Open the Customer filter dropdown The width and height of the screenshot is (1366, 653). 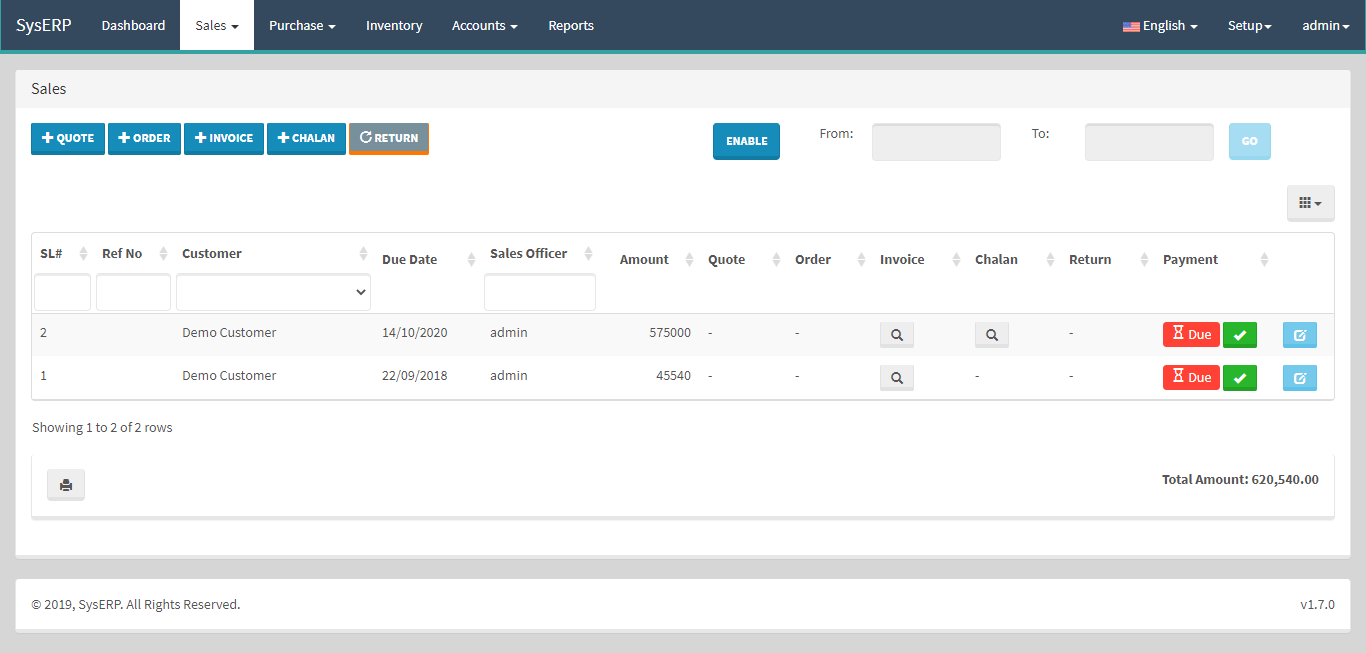[274, 292]
